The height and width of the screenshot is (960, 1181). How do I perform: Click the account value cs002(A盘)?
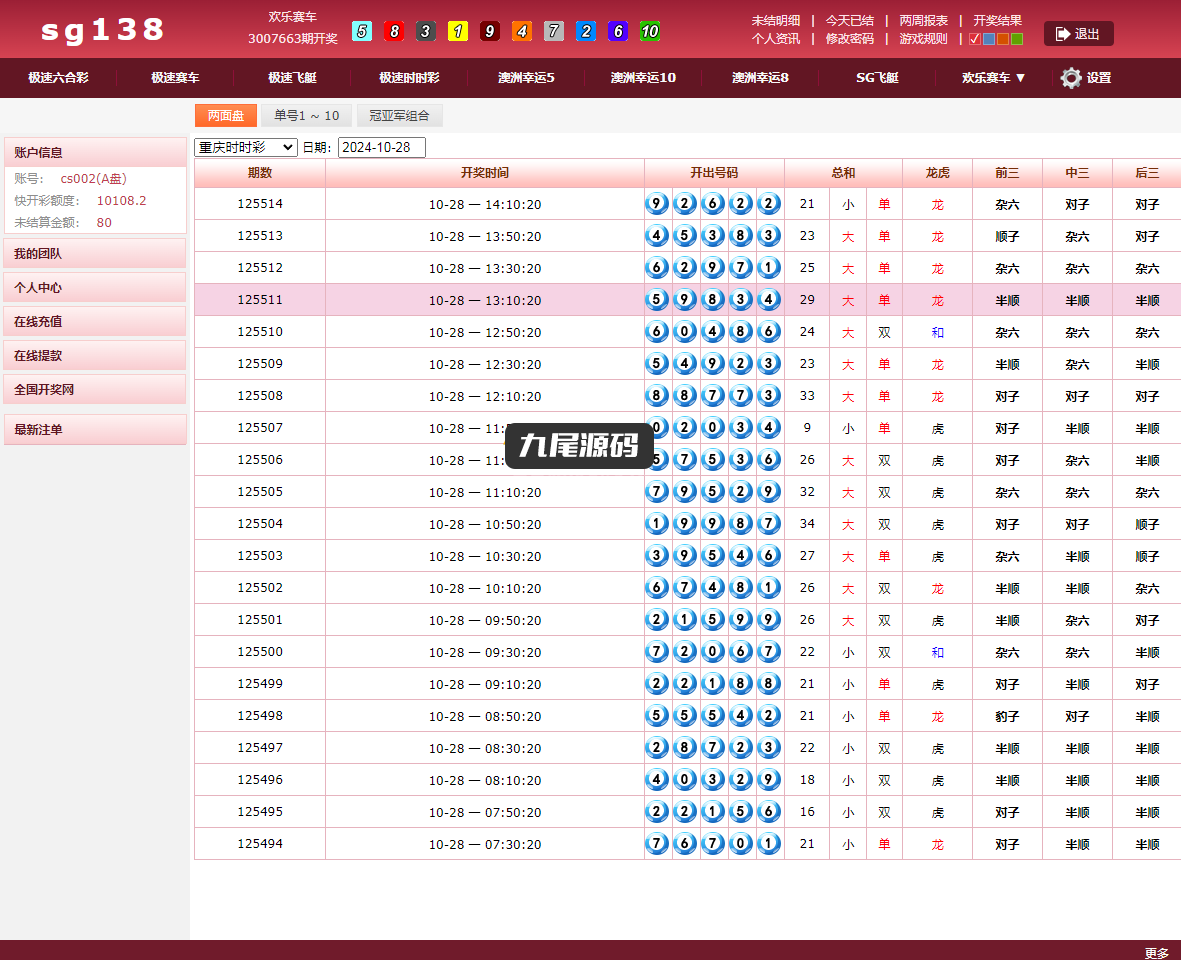point(93,178)
